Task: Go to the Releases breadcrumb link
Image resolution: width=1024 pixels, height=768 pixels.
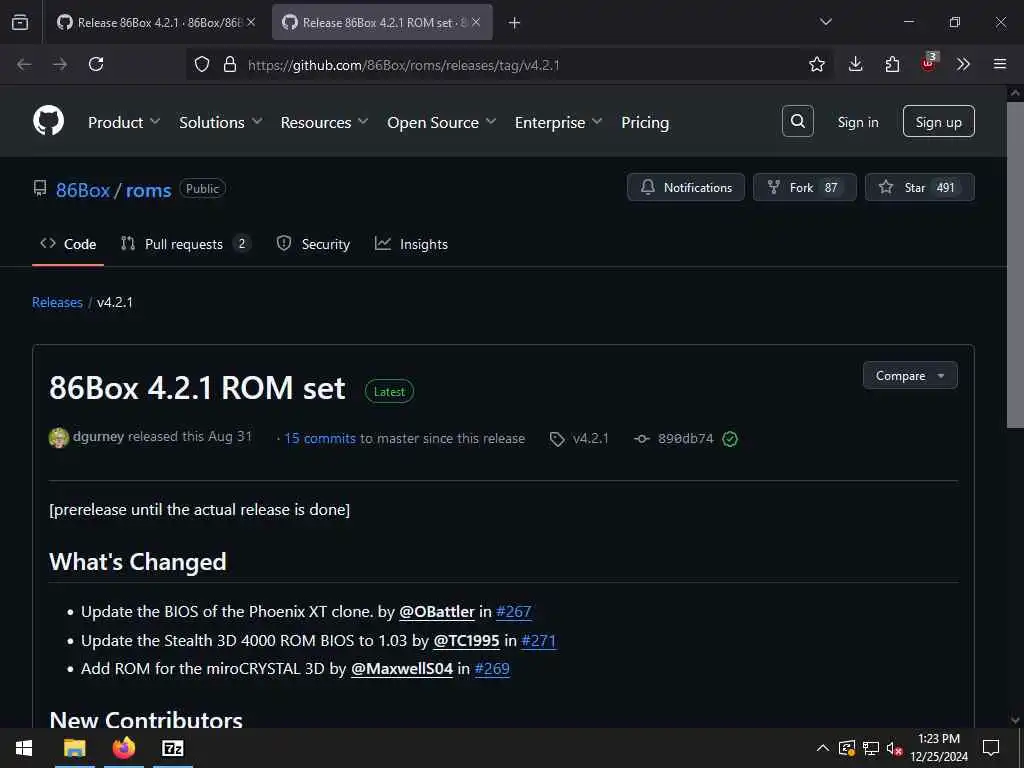Action: 57,302
